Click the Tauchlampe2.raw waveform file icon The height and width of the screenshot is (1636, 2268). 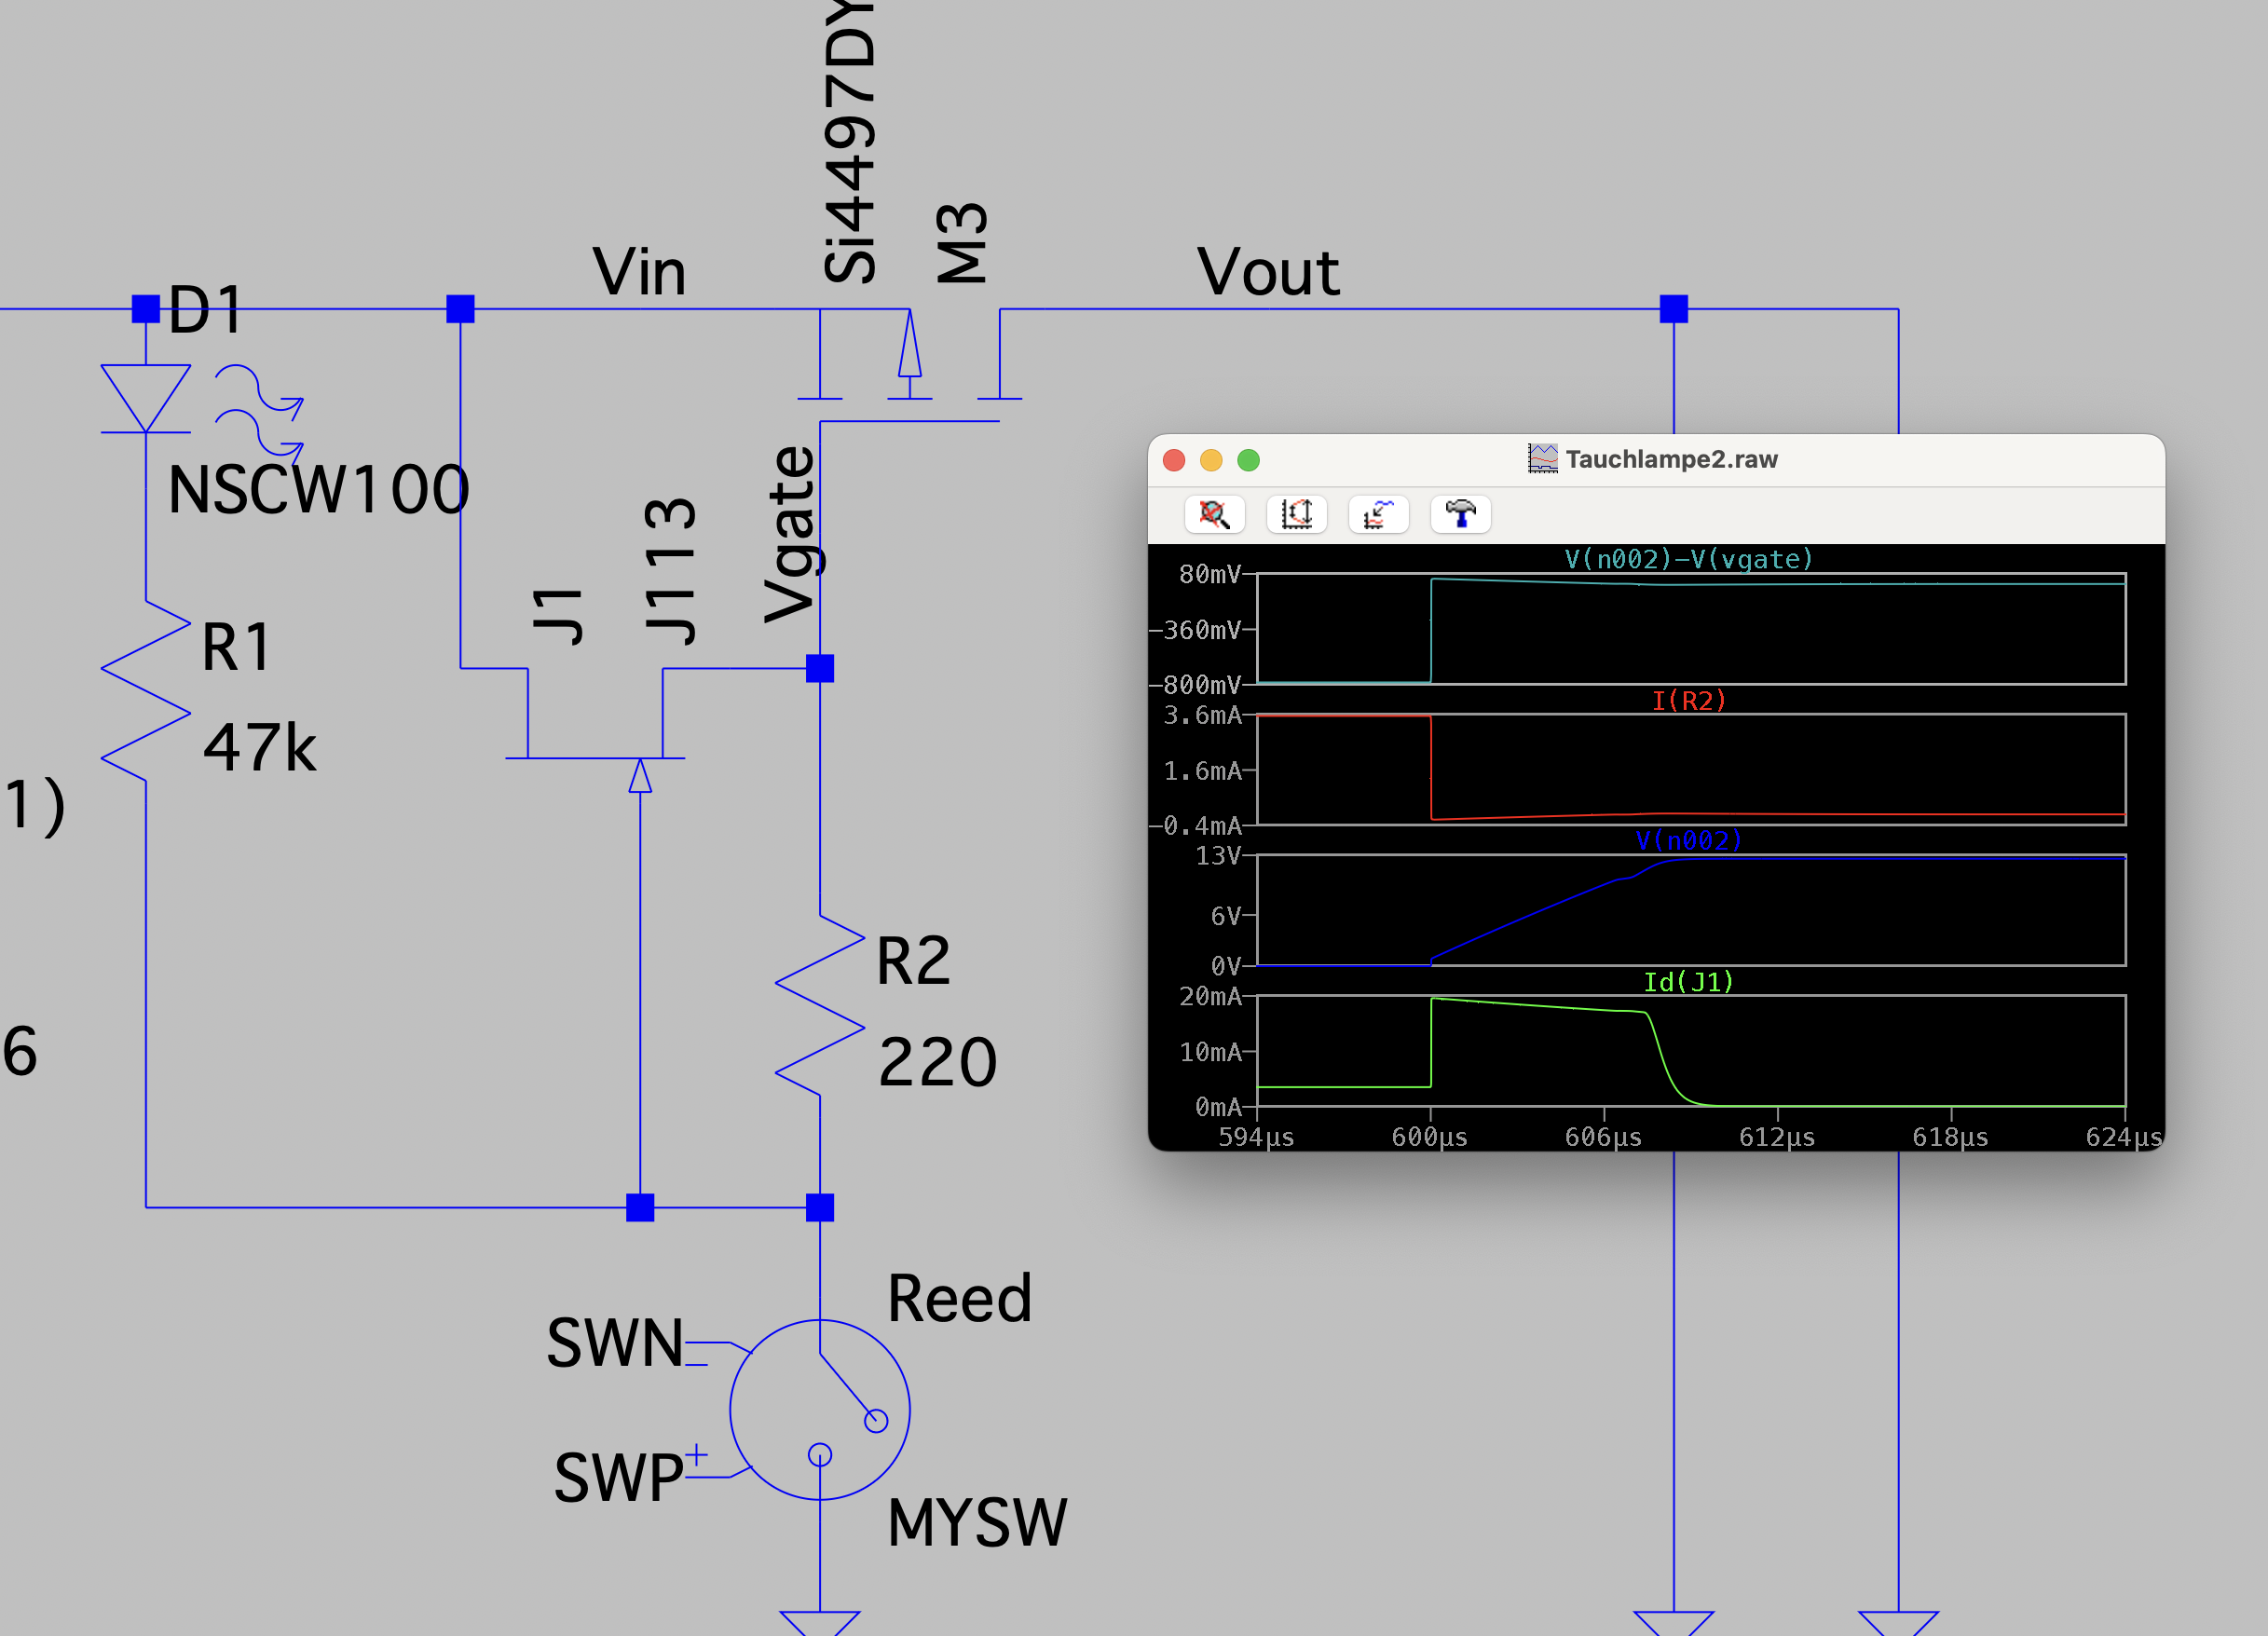click(x=1542, y=459)
